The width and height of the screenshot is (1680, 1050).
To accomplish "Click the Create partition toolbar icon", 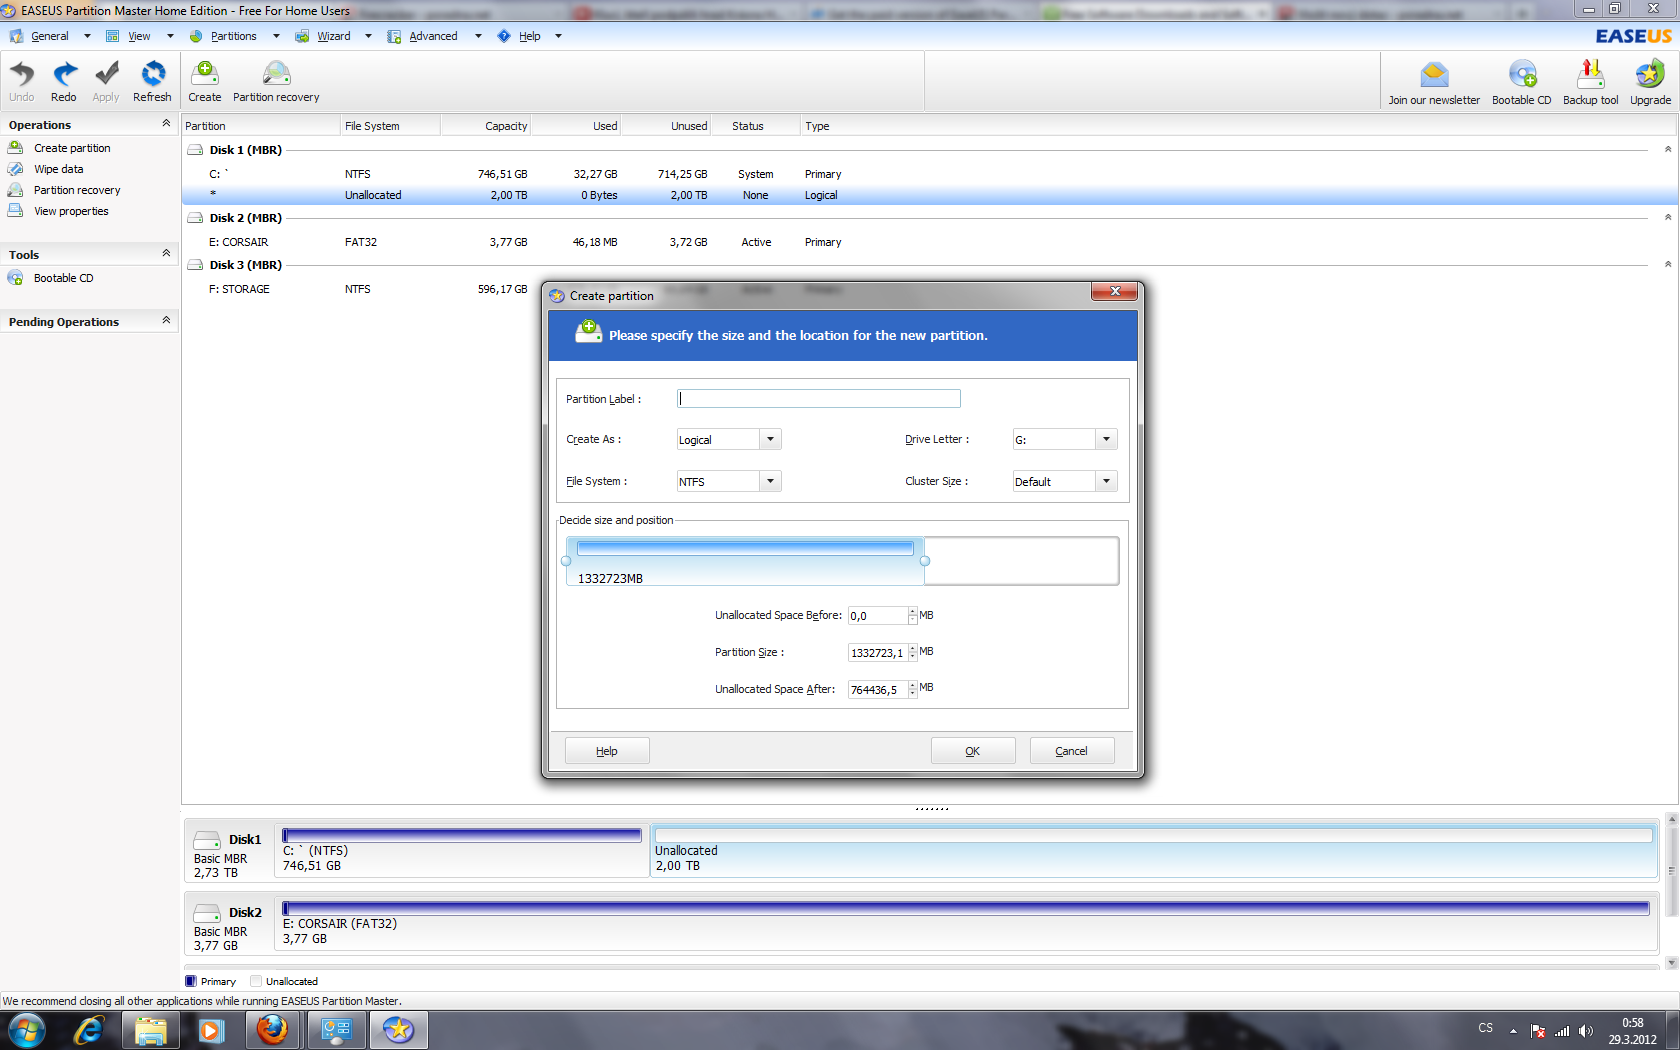I will coord(205,81).
